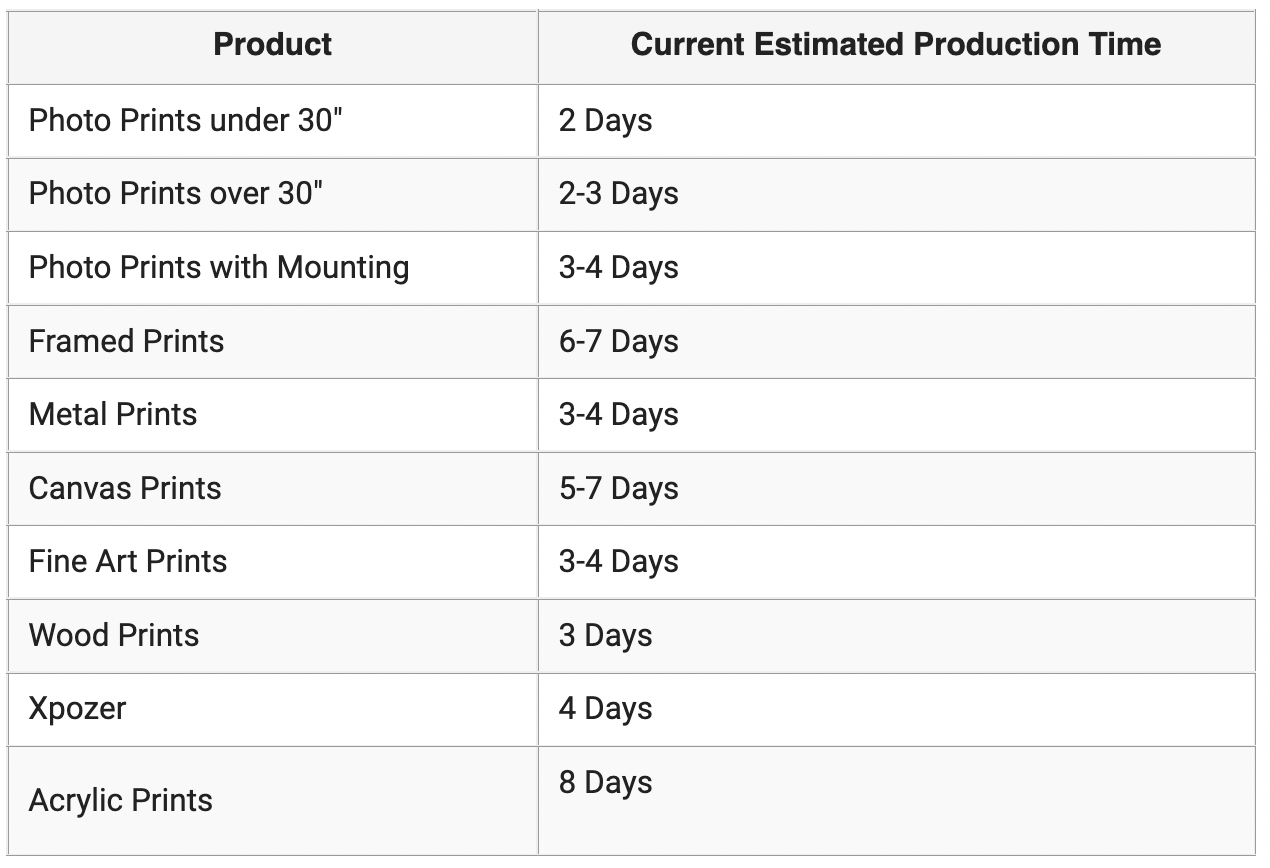Click the 3-4 Days time for Metal Prints
This screenshot has height=868, width=1270.
[618, 415]
